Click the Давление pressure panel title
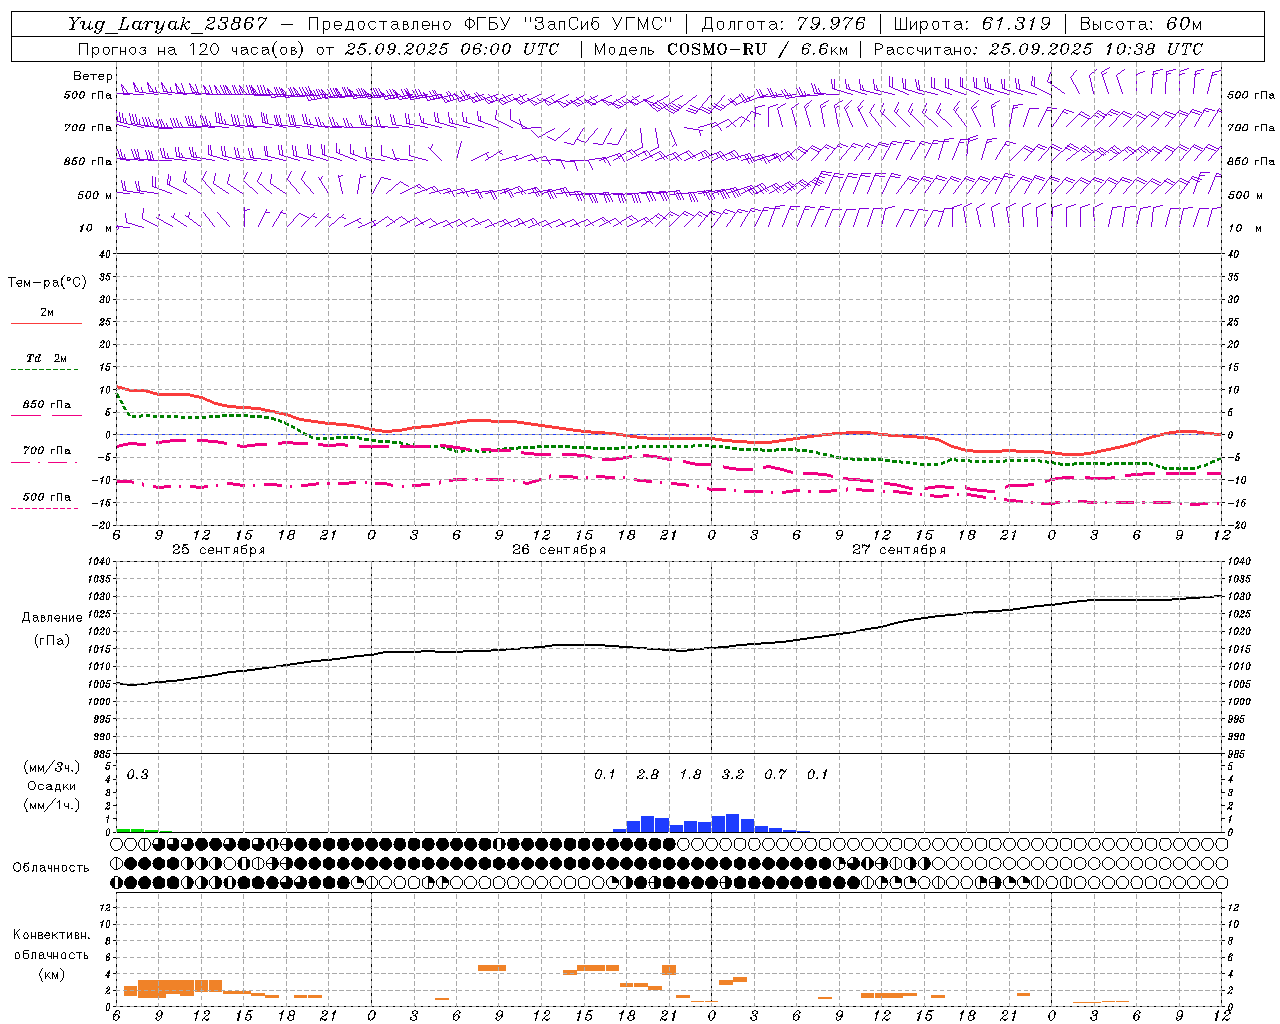Screen dimensions: 1280x1024 pos(52,618)
